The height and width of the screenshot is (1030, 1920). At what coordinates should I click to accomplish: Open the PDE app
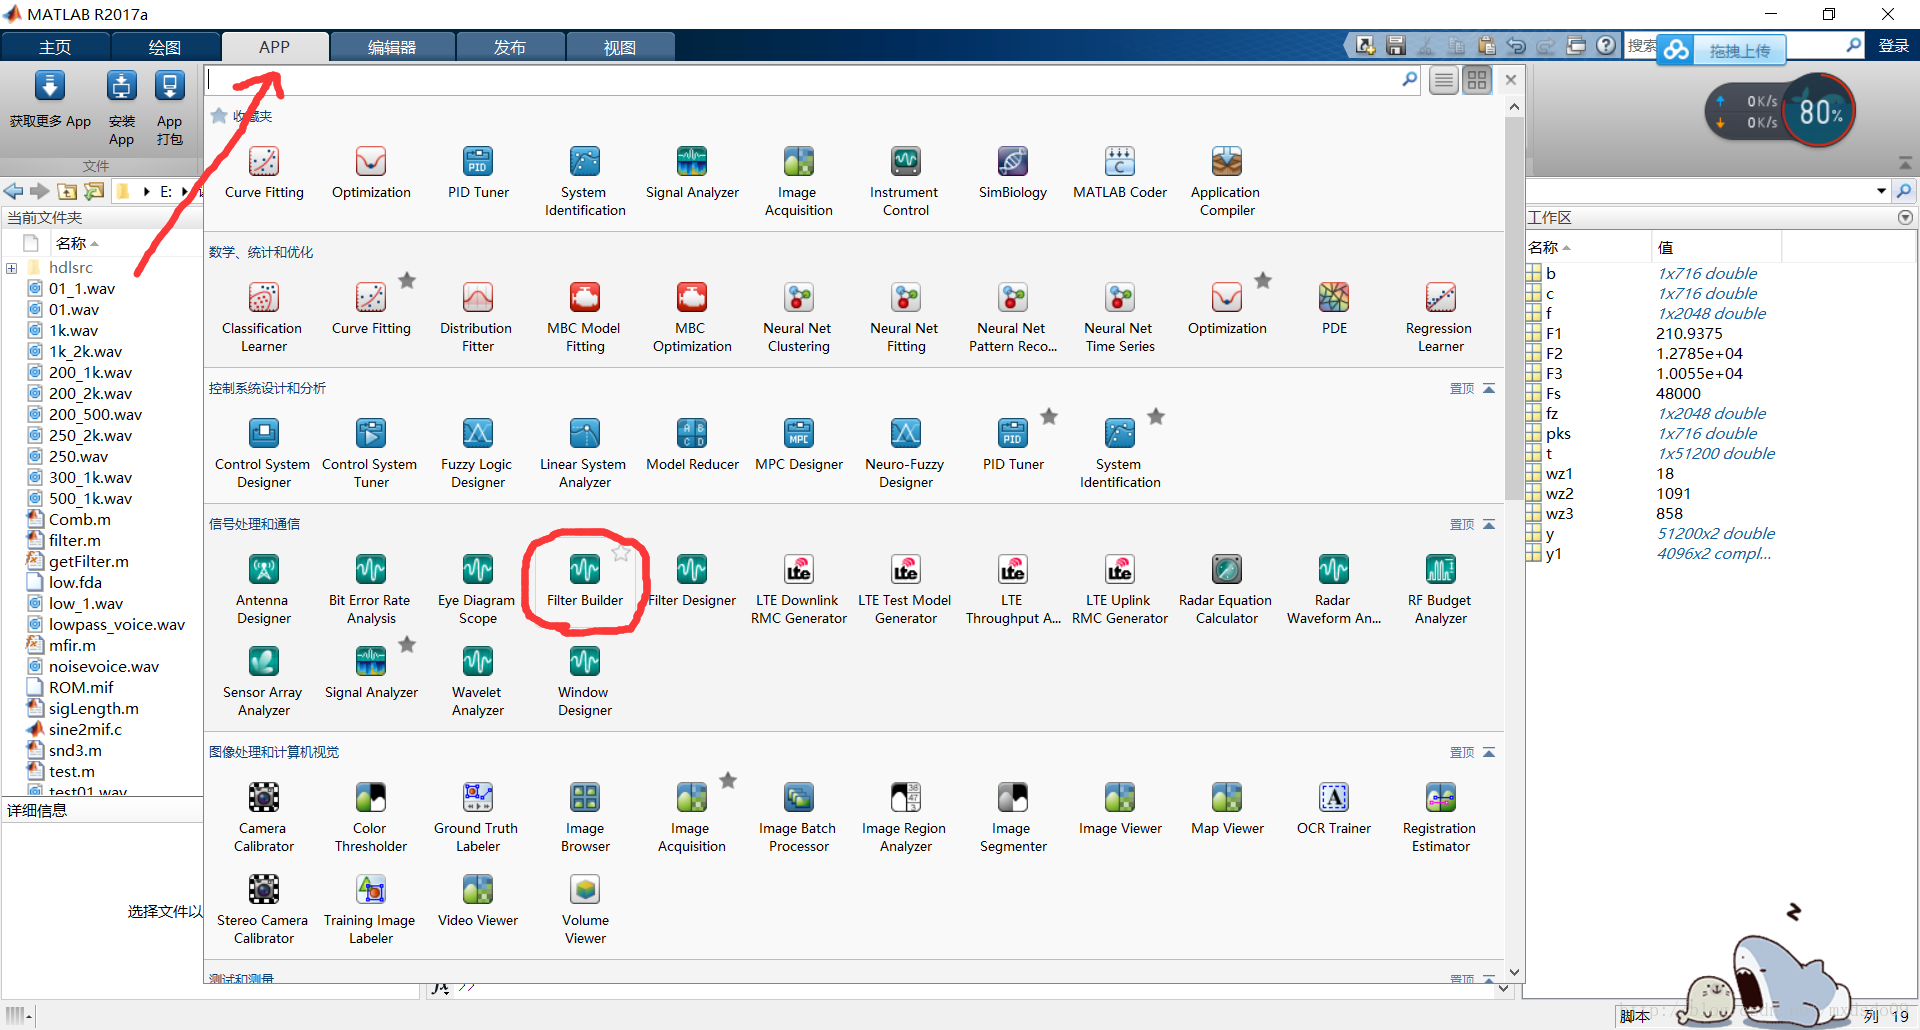tap(1334, 308)
